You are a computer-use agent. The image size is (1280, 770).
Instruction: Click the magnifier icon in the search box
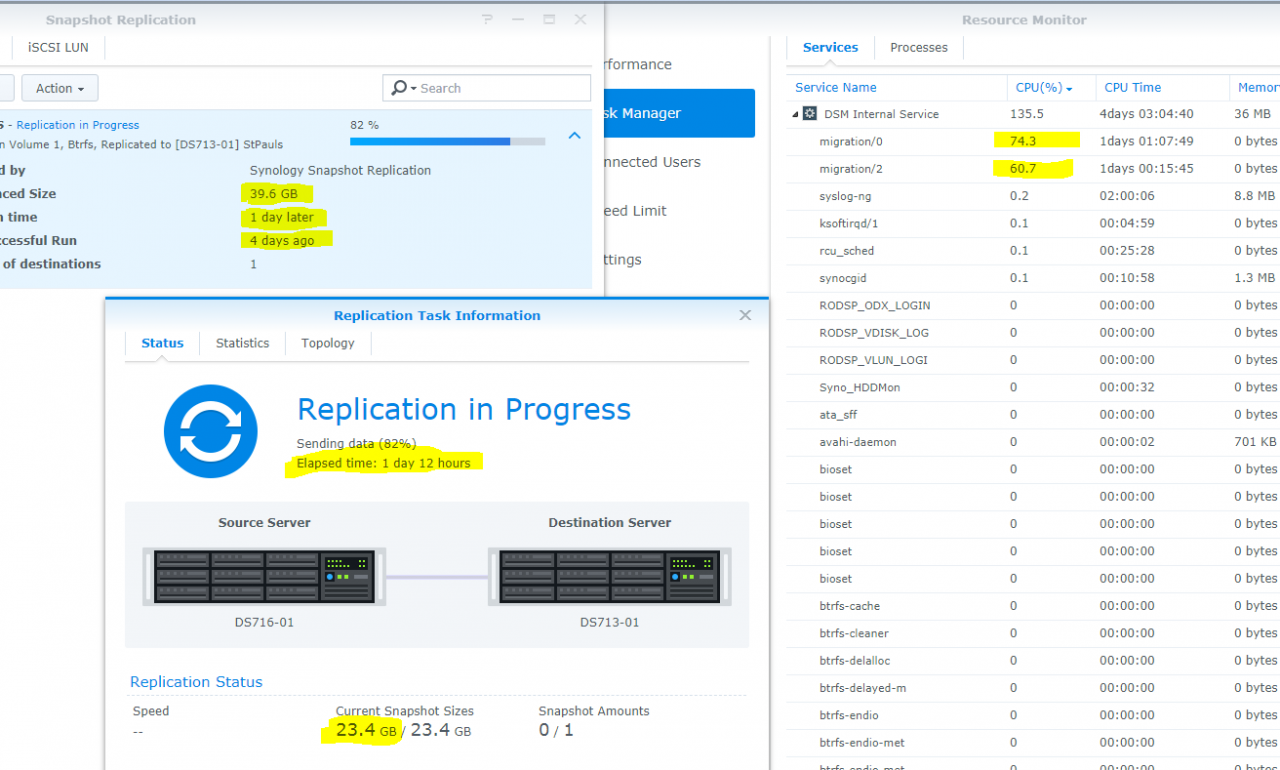399,88
